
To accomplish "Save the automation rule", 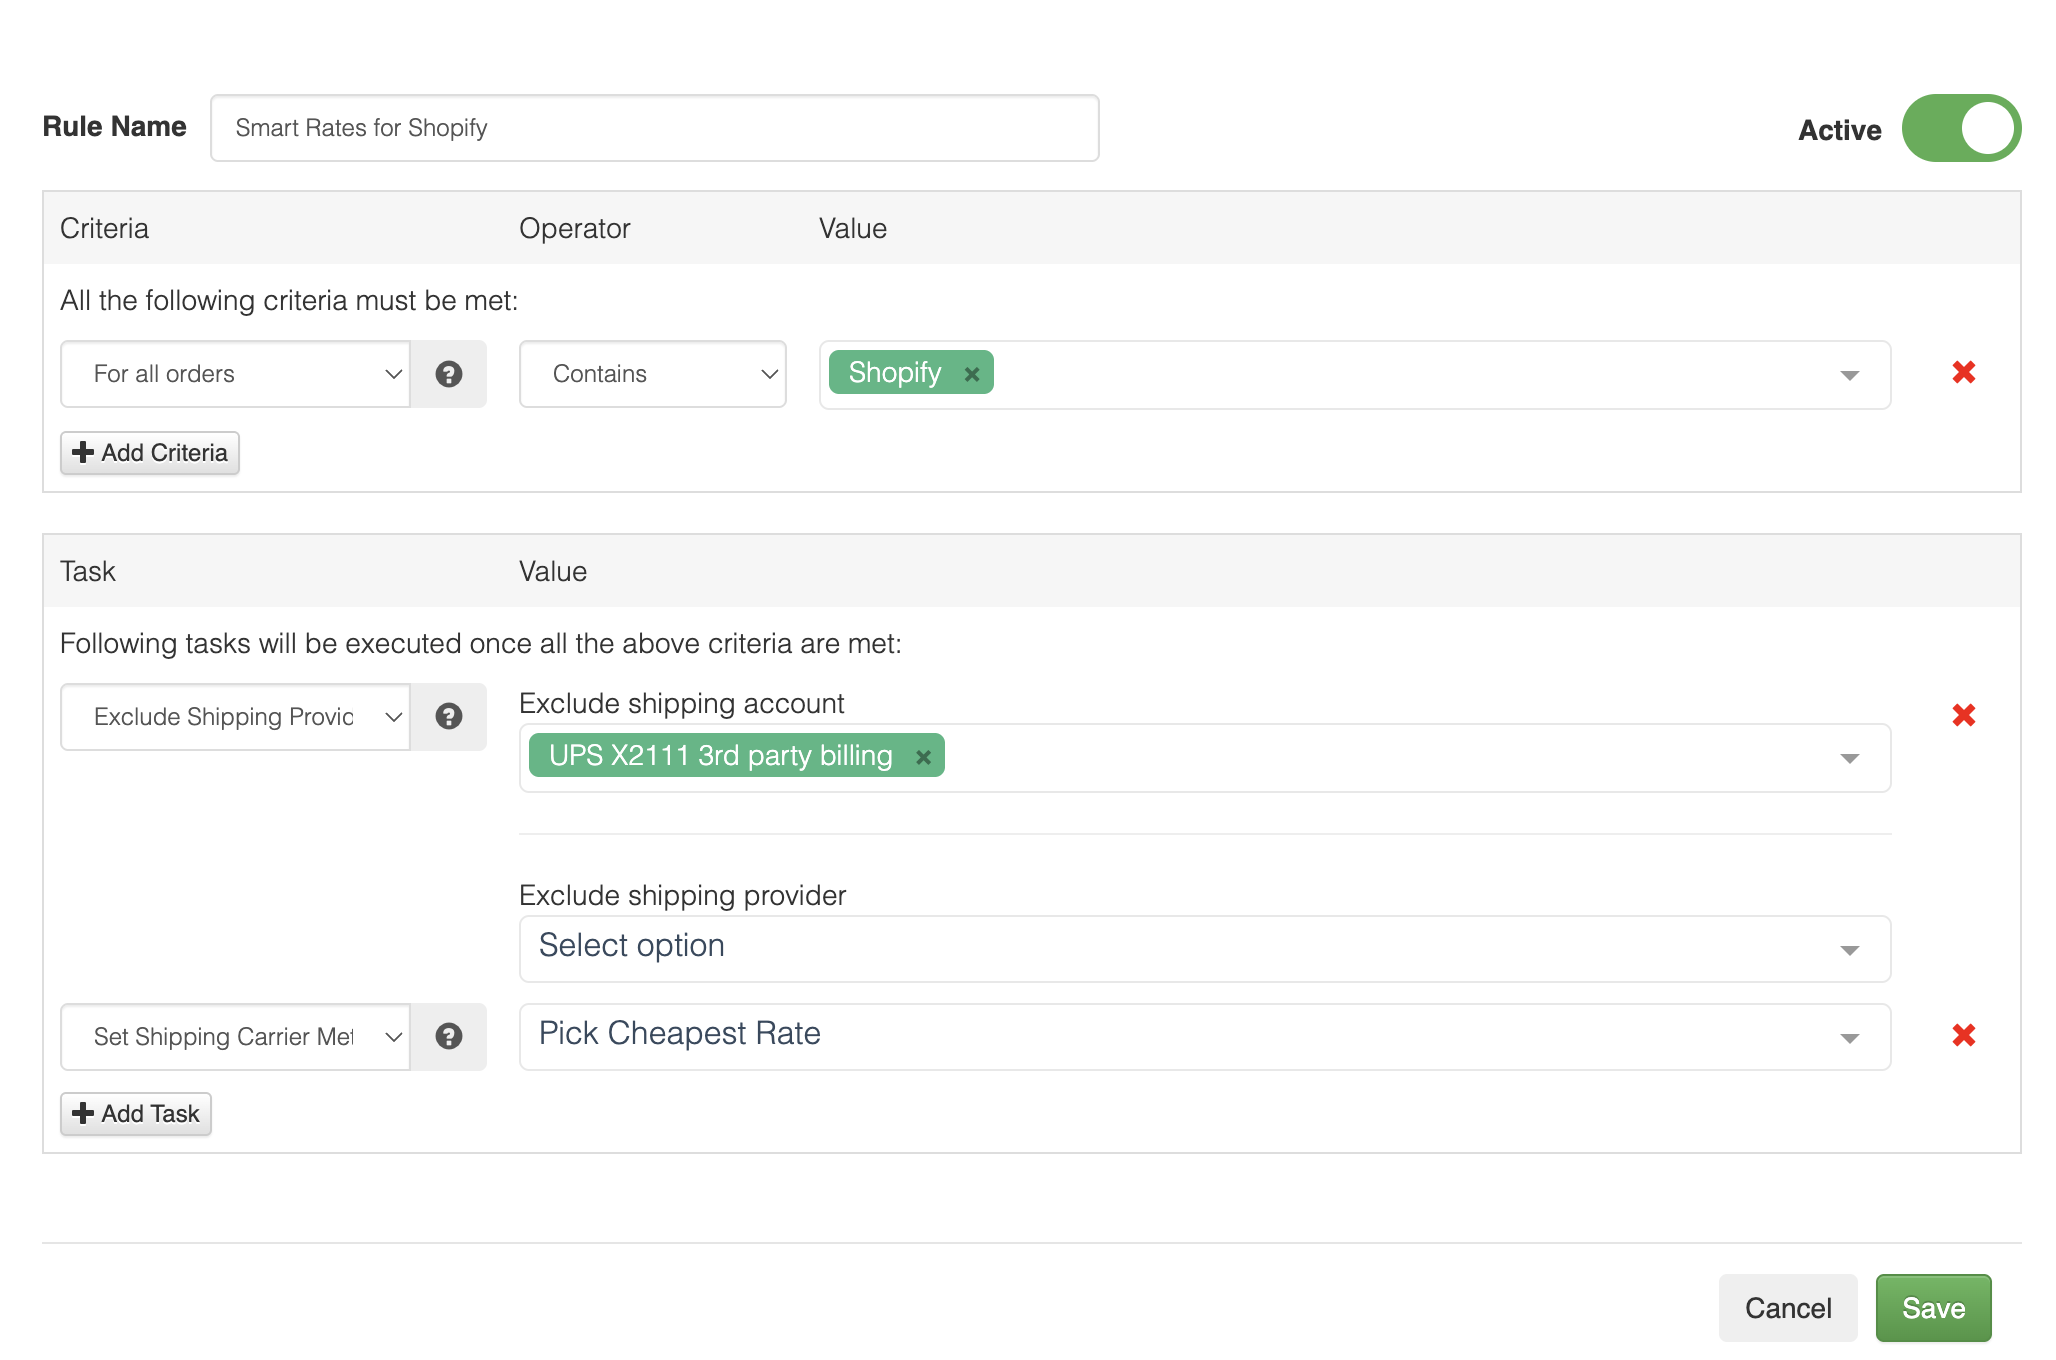I will [x=1932, y=1308].
